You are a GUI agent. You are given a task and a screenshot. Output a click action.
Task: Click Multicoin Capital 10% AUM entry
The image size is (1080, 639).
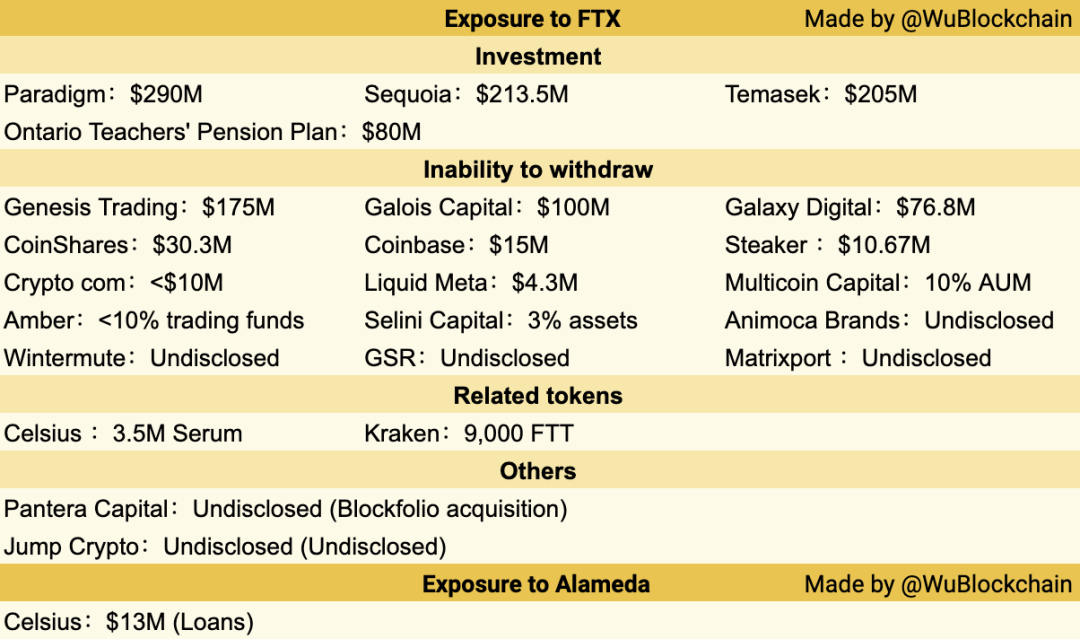(878, 282)
